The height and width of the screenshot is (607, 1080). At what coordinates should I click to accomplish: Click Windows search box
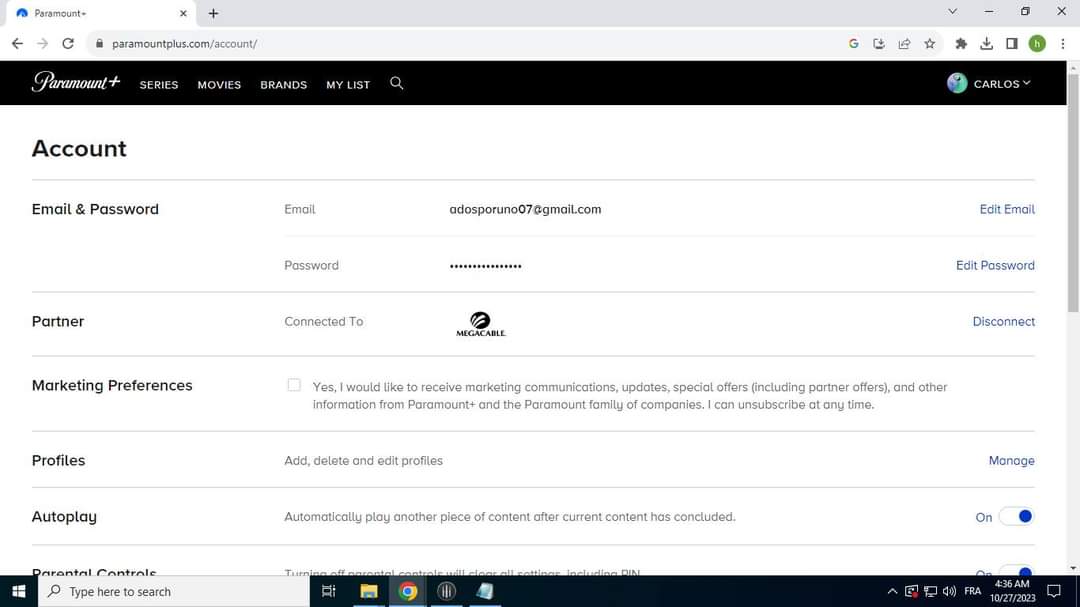click(x=174, y=591)
